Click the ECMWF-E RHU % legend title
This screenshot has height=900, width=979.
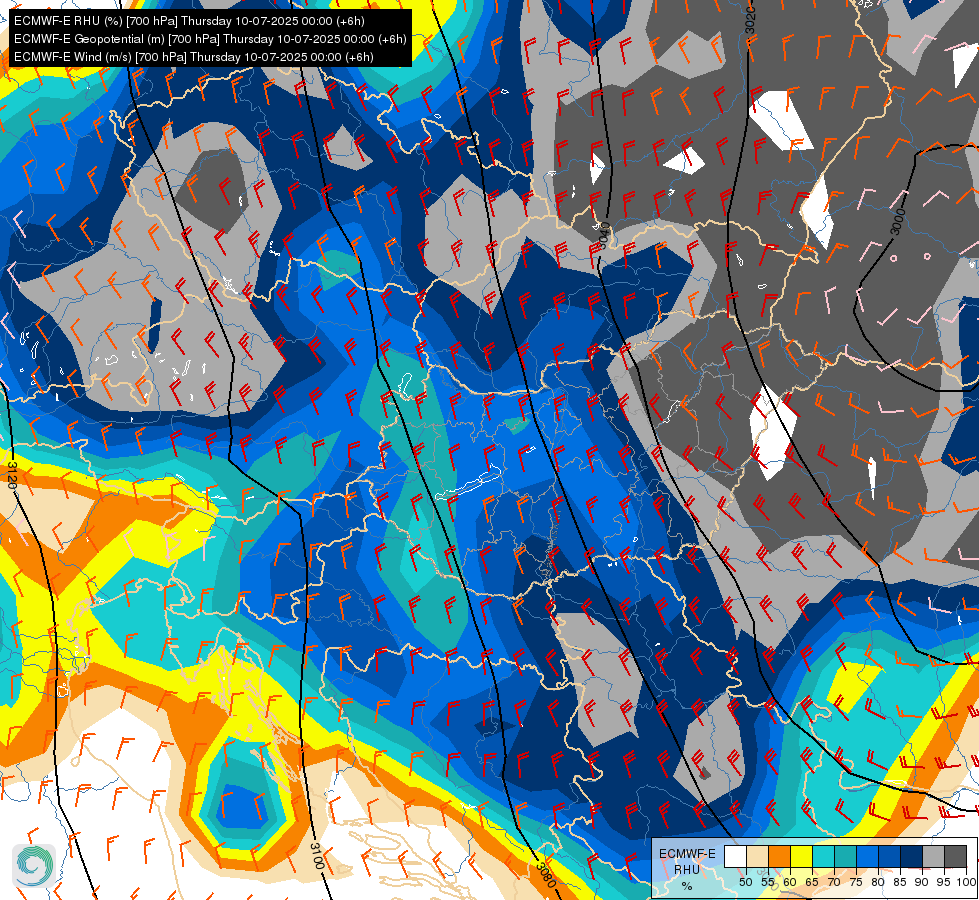[687, 869]
